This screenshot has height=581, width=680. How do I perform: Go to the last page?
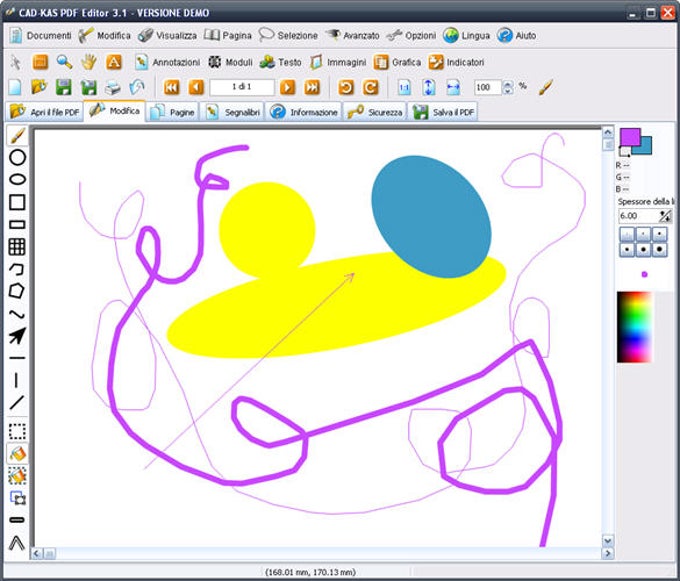tap(312, 87)
